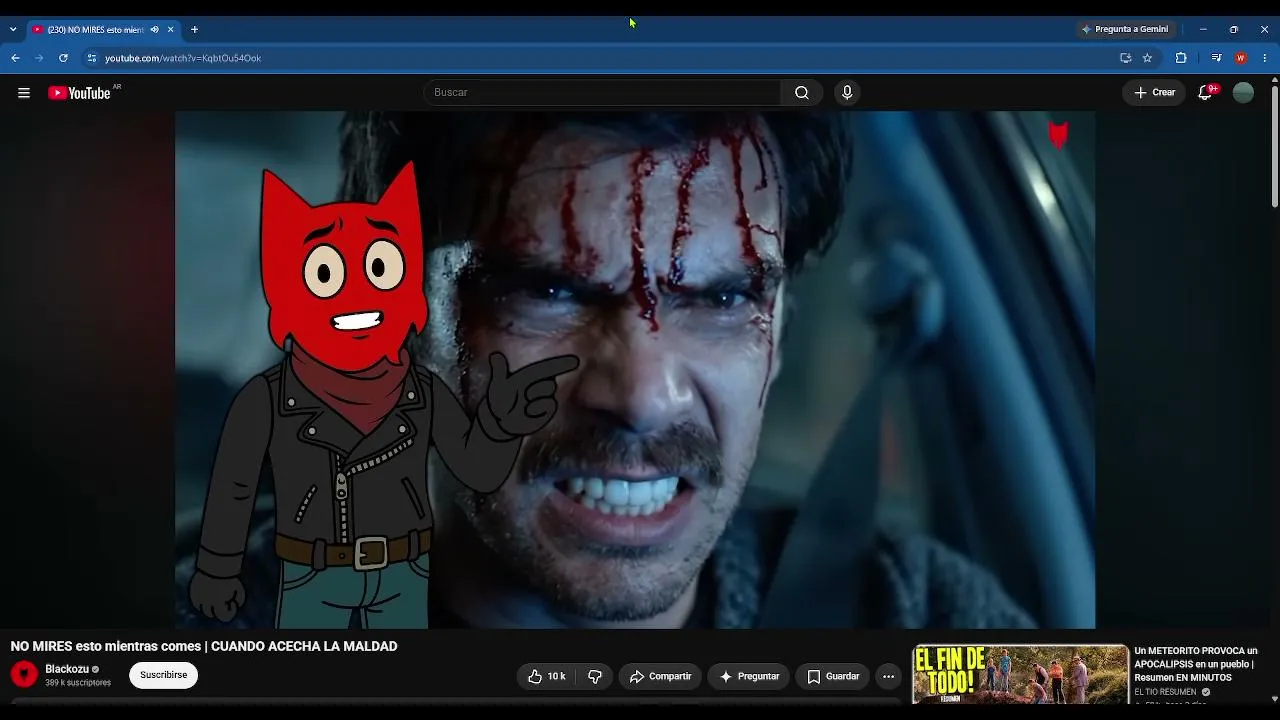Open Chrome profile avatar
The image size is (1280, 720).
point(1241,58)
